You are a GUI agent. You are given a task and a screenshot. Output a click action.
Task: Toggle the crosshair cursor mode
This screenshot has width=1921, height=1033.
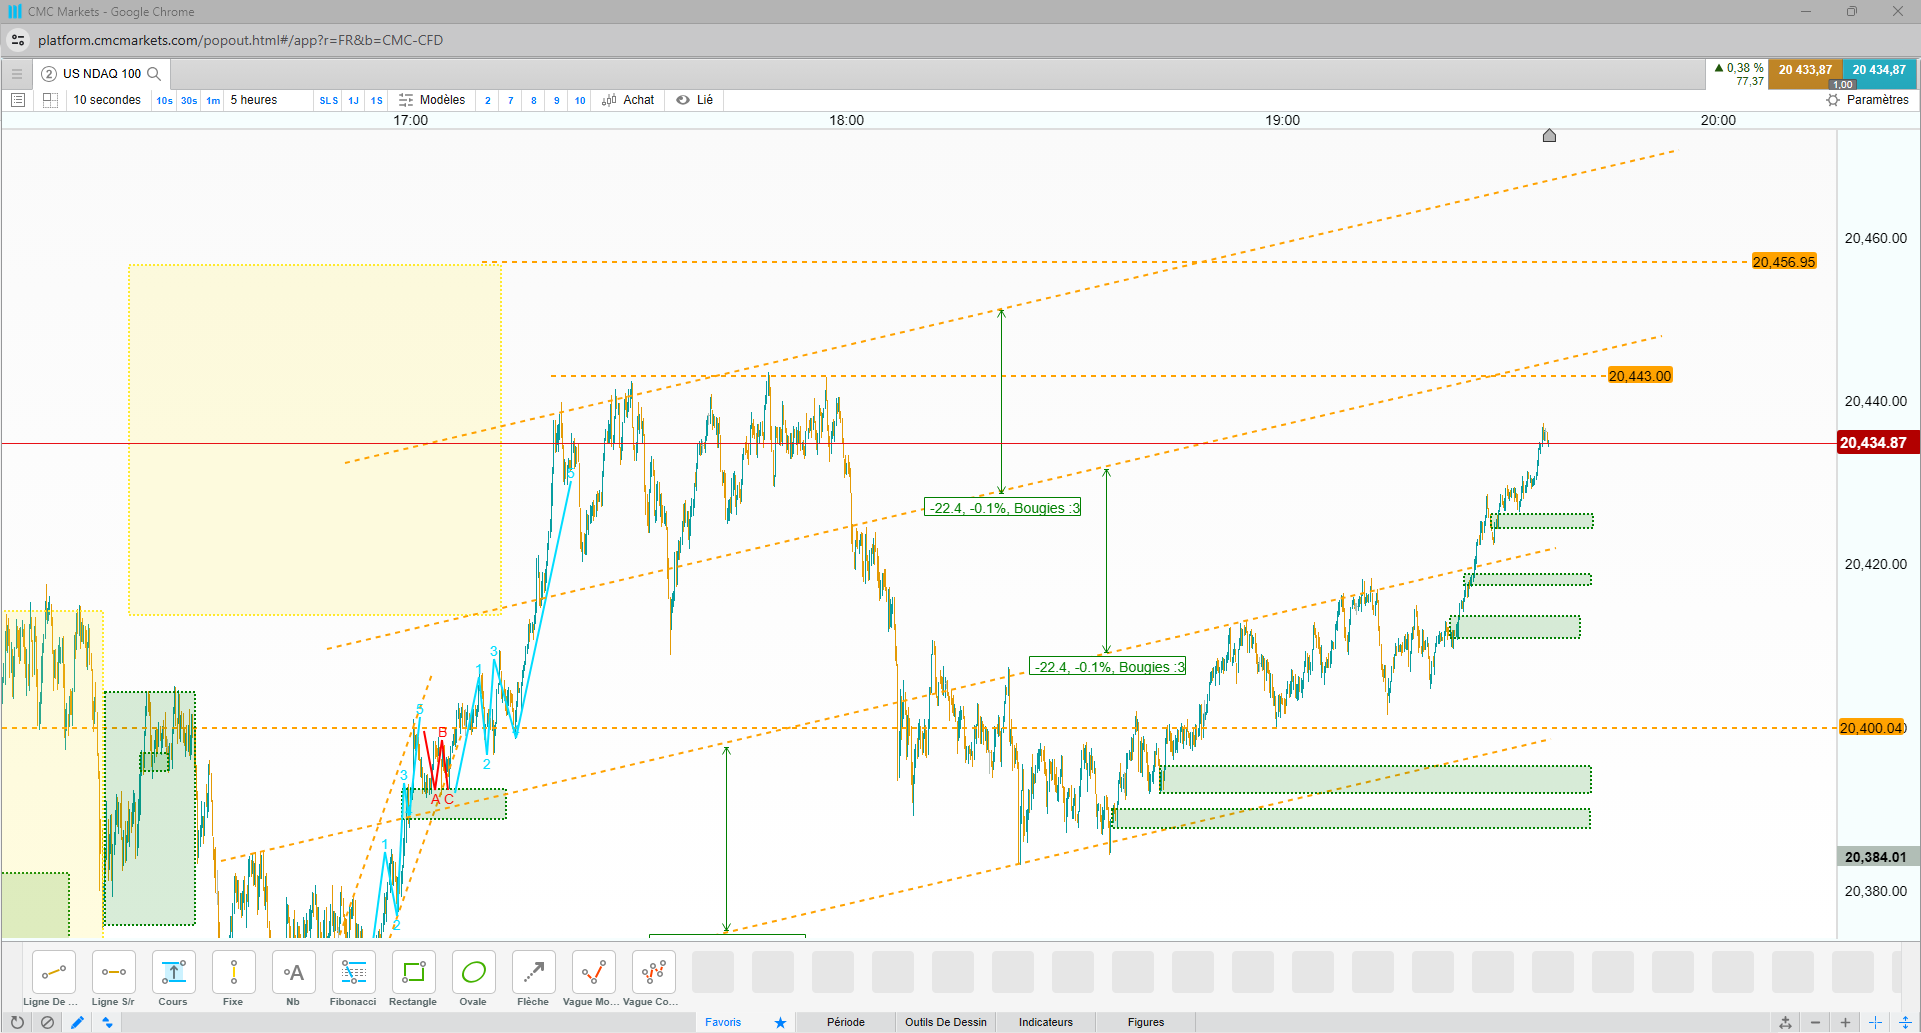coord(1875,1022)
